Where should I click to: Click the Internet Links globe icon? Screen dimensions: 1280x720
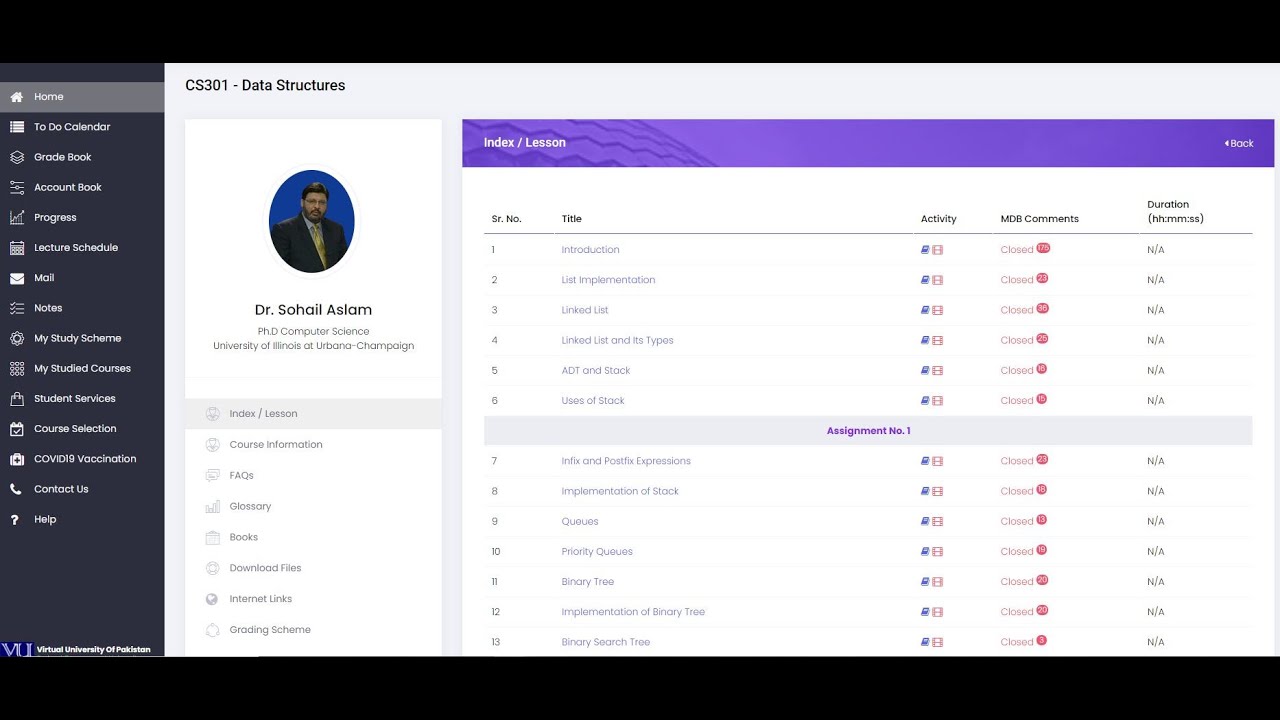[x=212, y=599]
